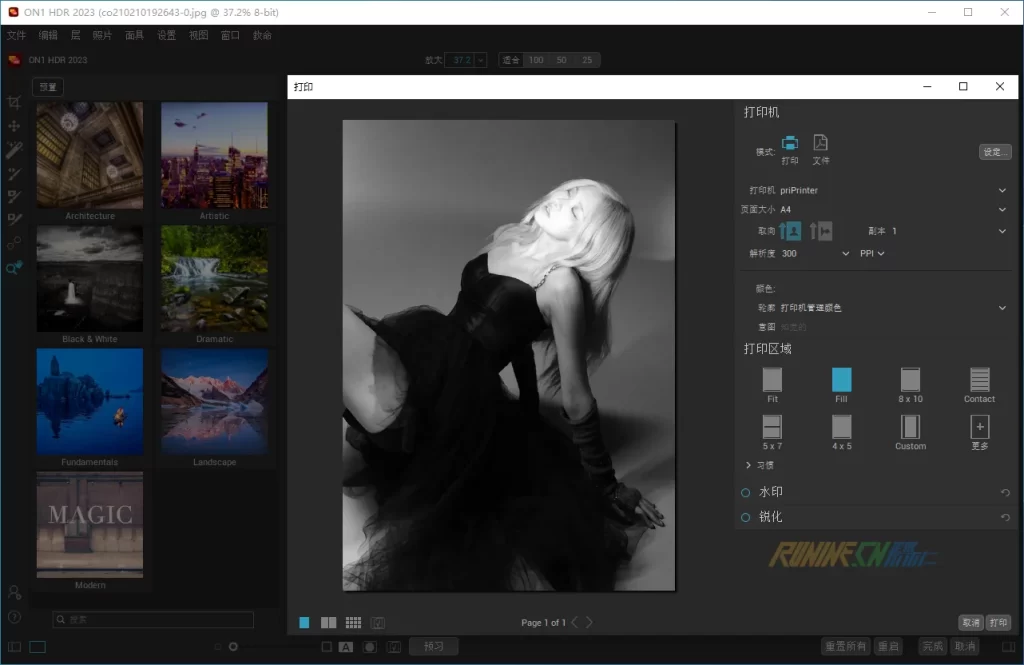Select the Landscape preset thumbnail
The width and height of the screenshot is (1024, 665).
point(214,400)
